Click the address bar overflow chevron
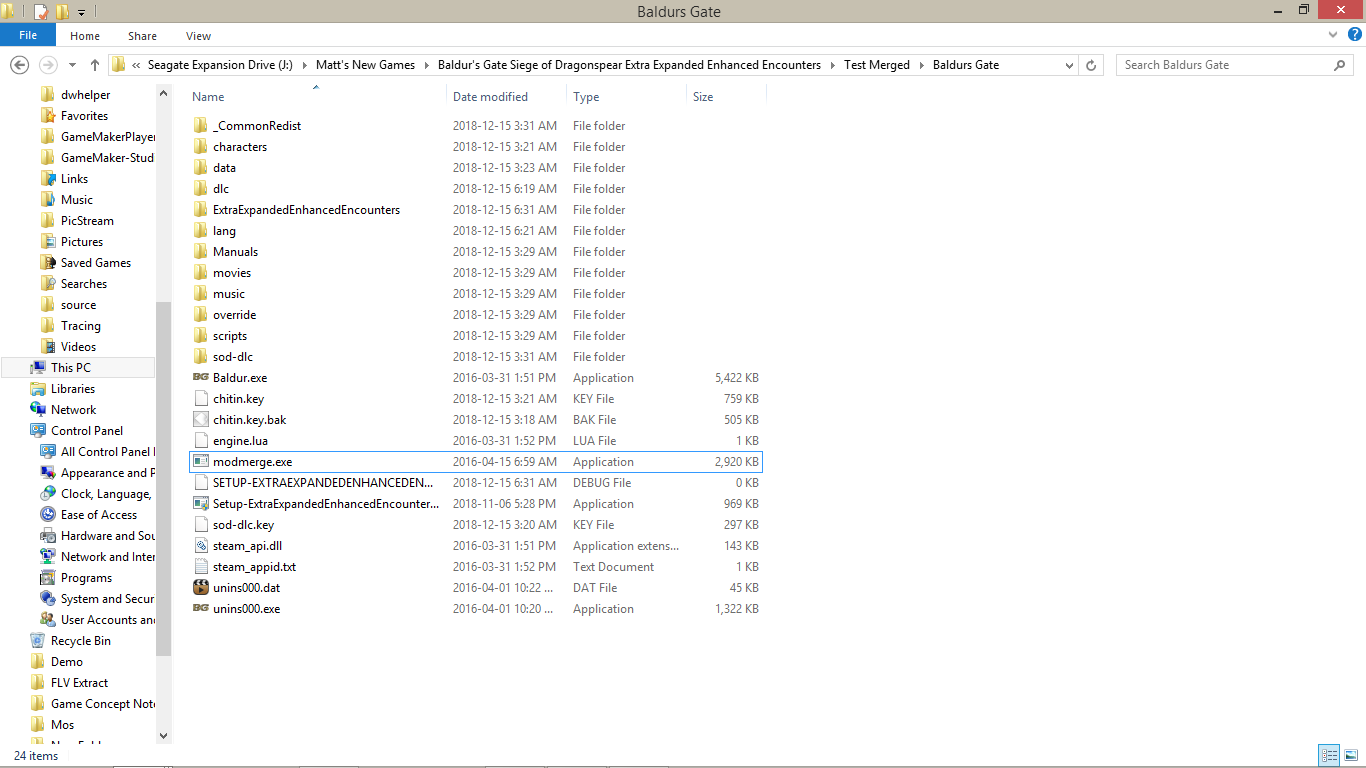Screen dimensions: 1366x768 [136, 65]
